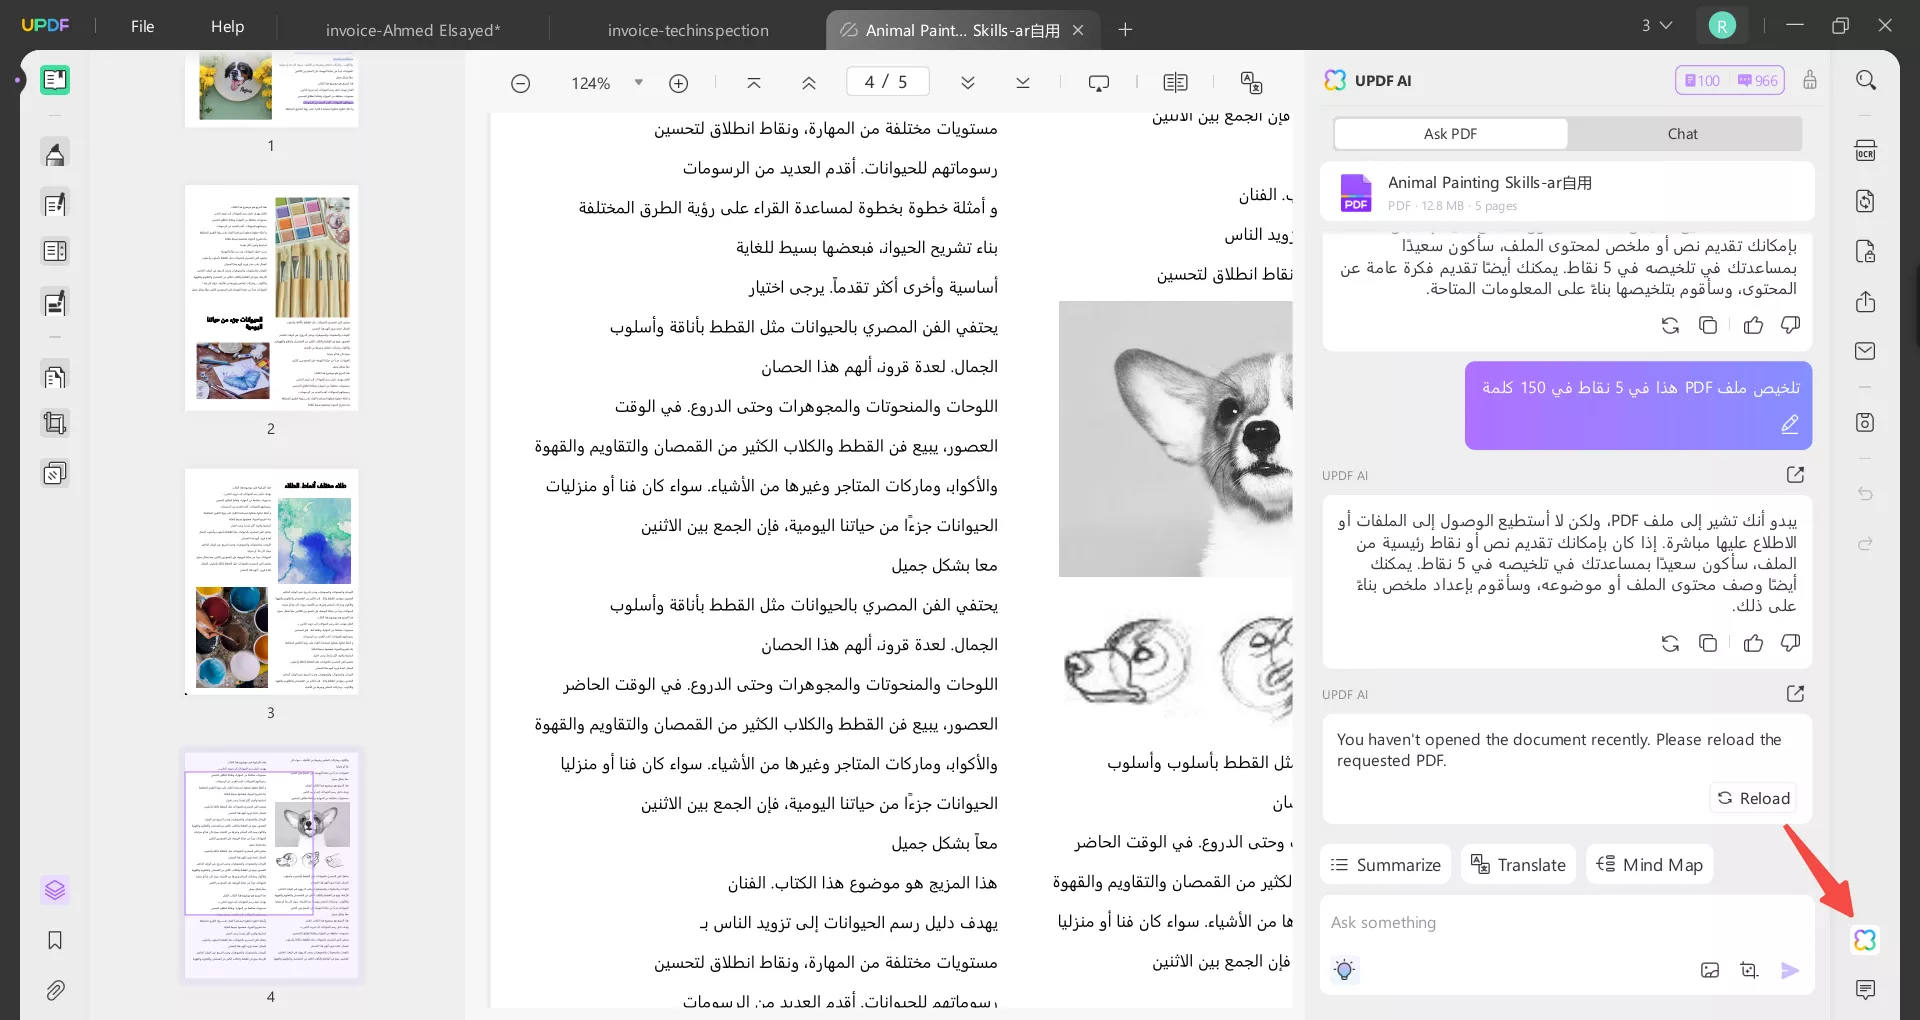Click the Summarize button
The image size is (1920, 1020).
point(1385,864)
